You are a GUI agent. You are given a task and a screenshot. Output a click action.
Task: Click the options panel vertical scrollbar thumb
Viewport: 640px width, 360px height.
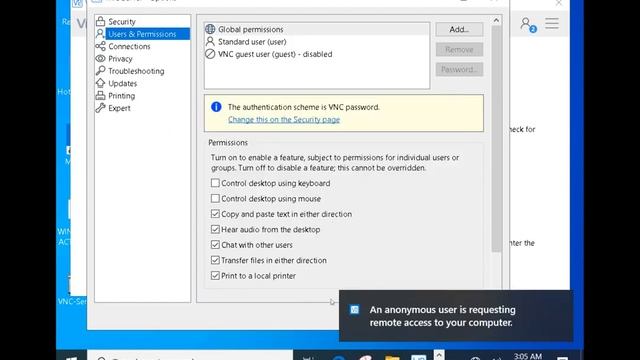[x=496, y=139]
